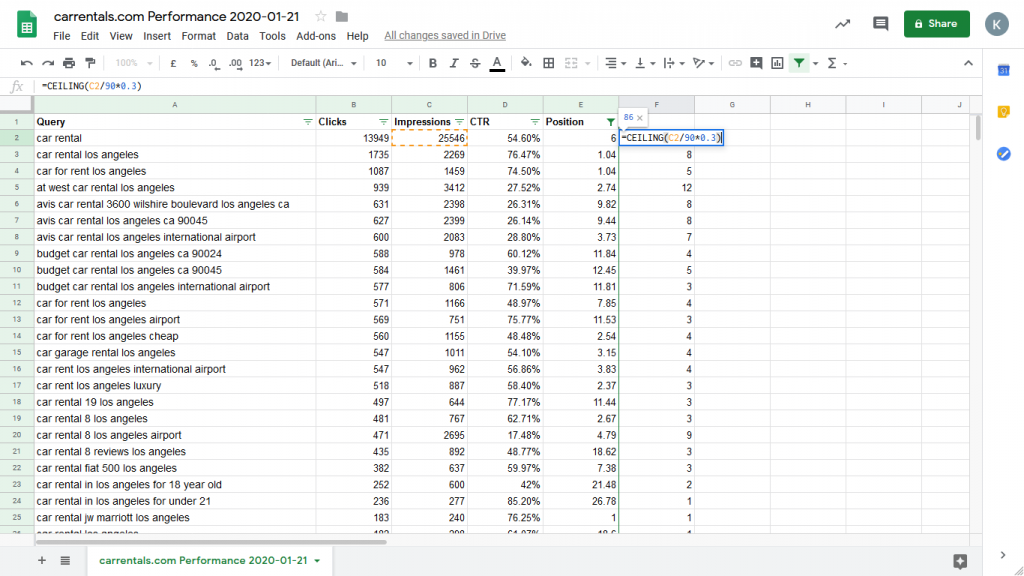Open carrentals.com Performance sheet tab menu arrow
Viewport: 1024px width, 576px height.
click(317, 561)
